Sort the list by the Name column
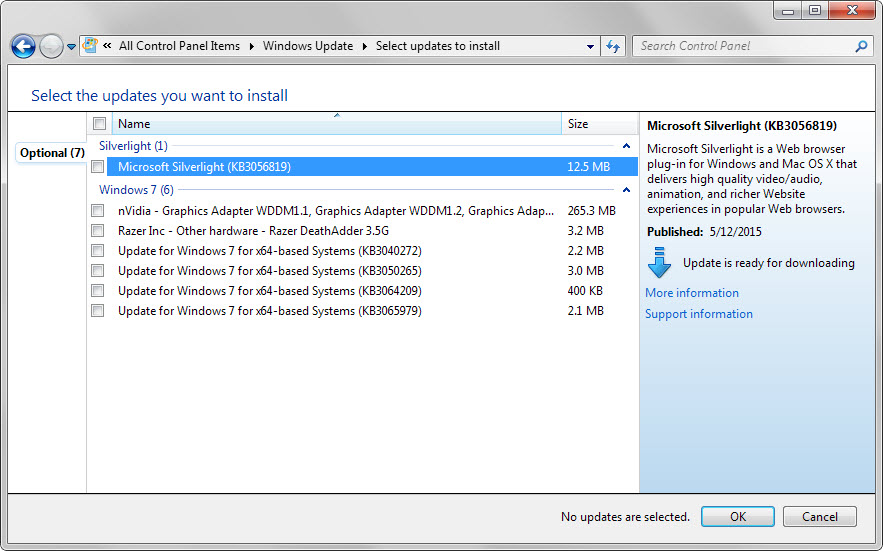 click(336, 123)
